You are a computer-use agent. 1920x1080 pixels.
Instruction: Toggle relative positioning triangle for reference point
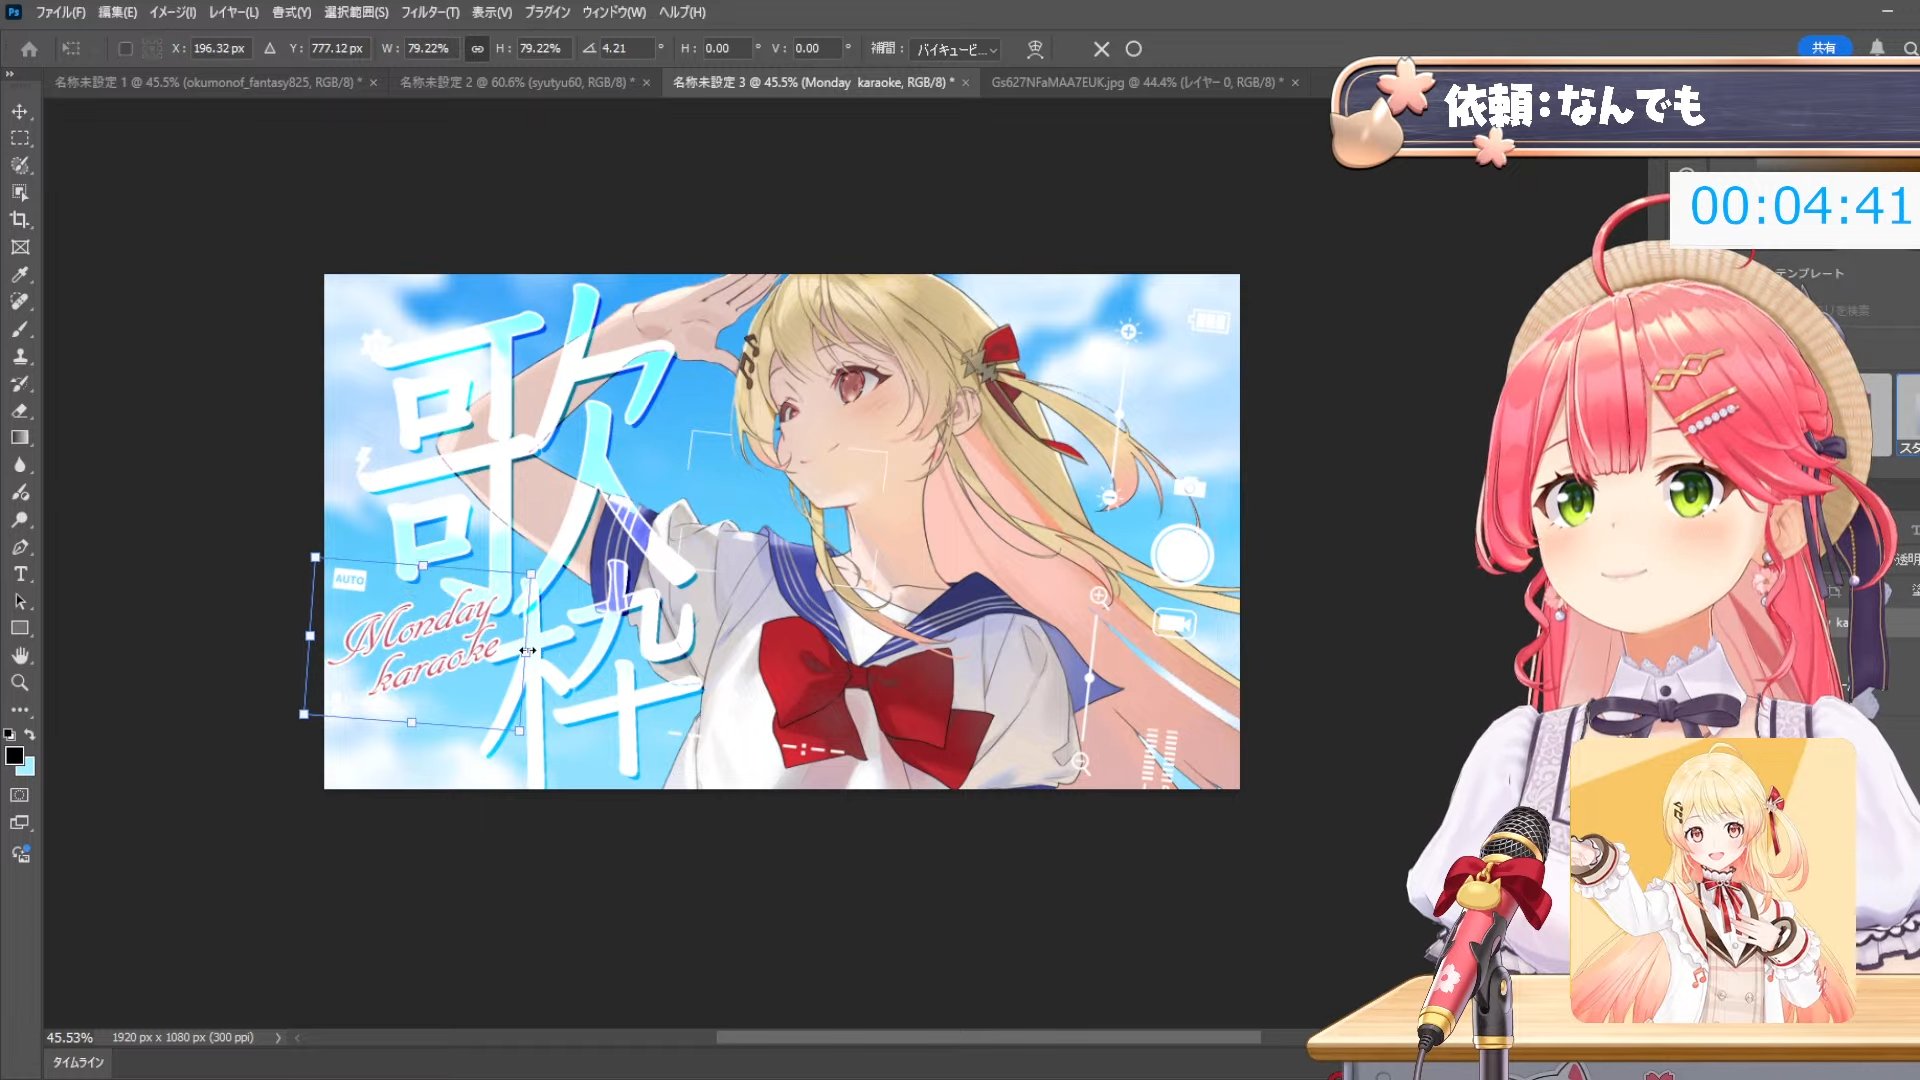coord(269,48)
